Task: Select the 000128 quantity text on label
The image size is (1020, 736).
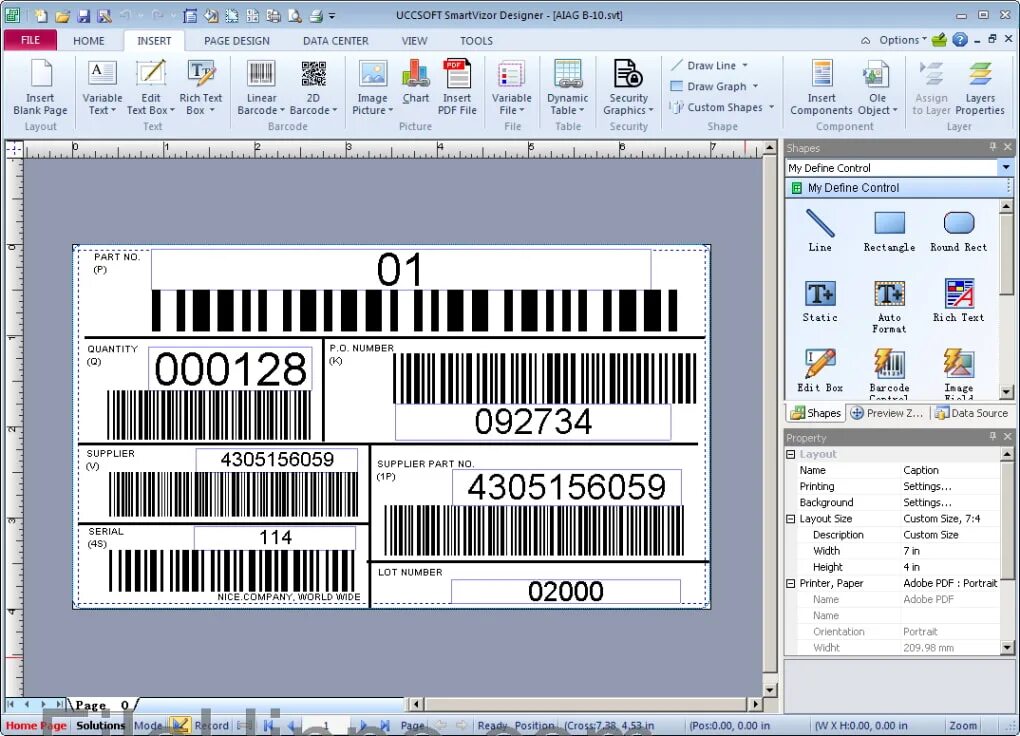Action: tap(230, 369)
